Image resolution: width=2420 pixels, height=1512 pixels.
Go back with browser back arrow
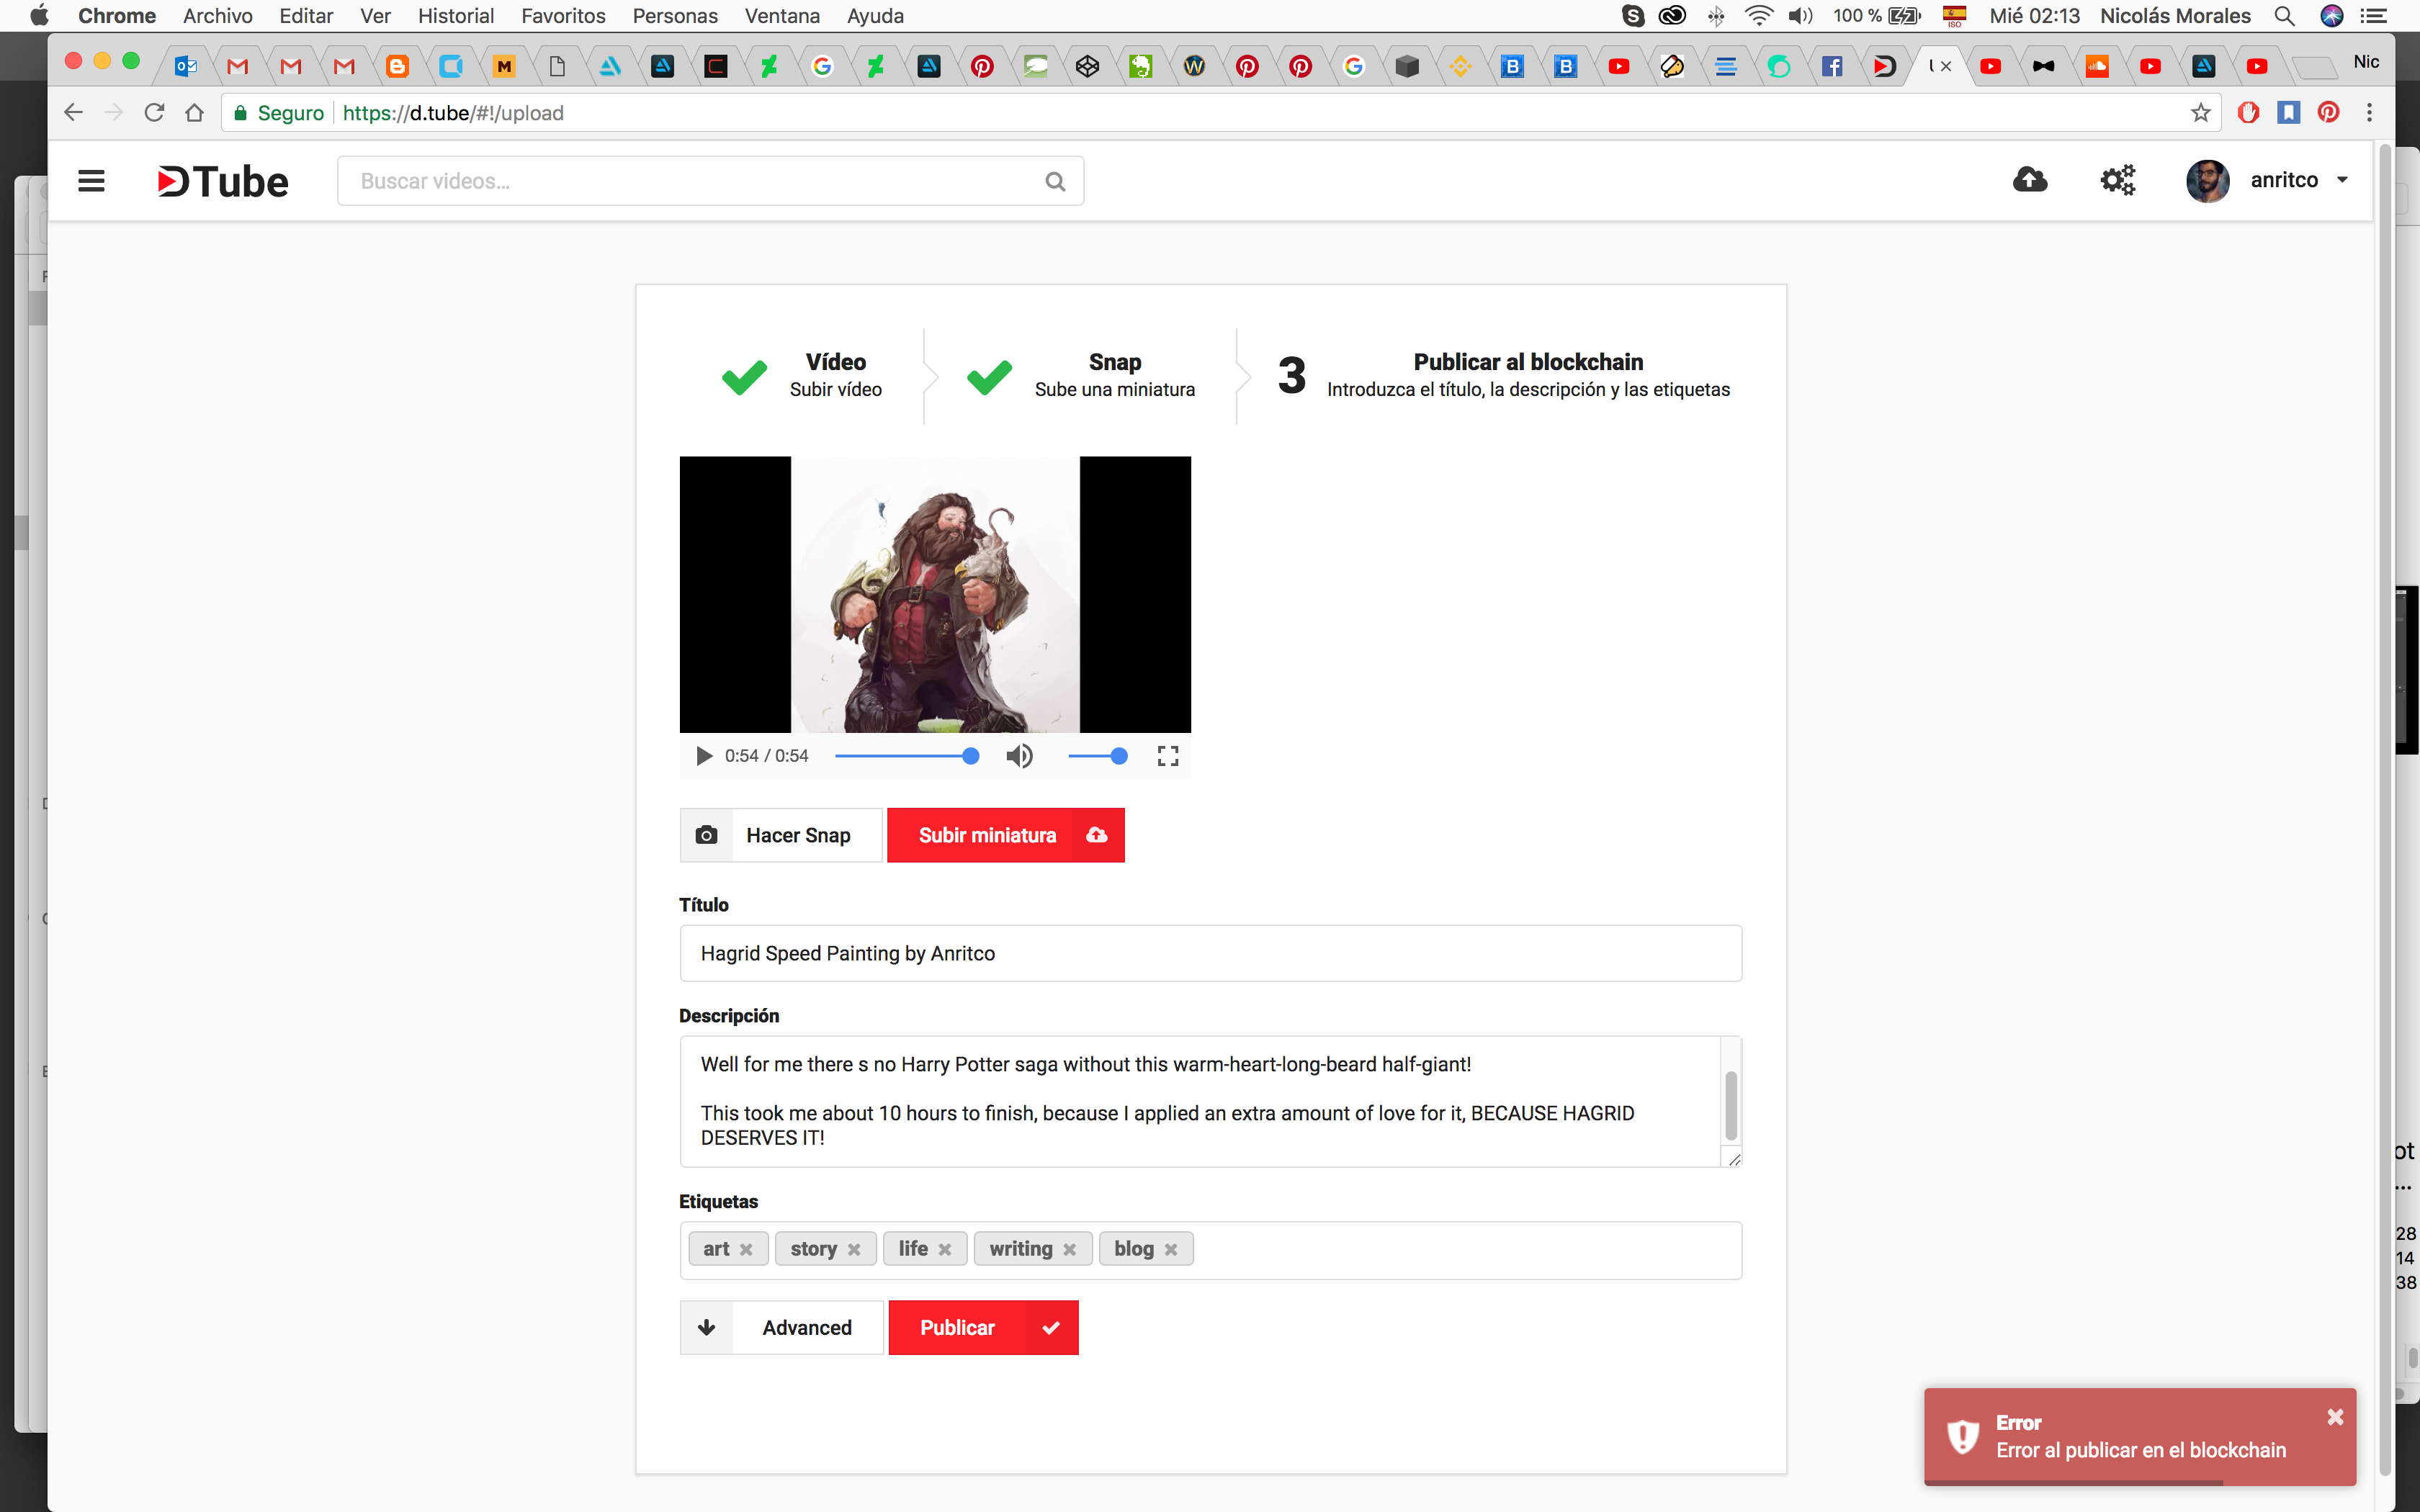tap(73, 113)
